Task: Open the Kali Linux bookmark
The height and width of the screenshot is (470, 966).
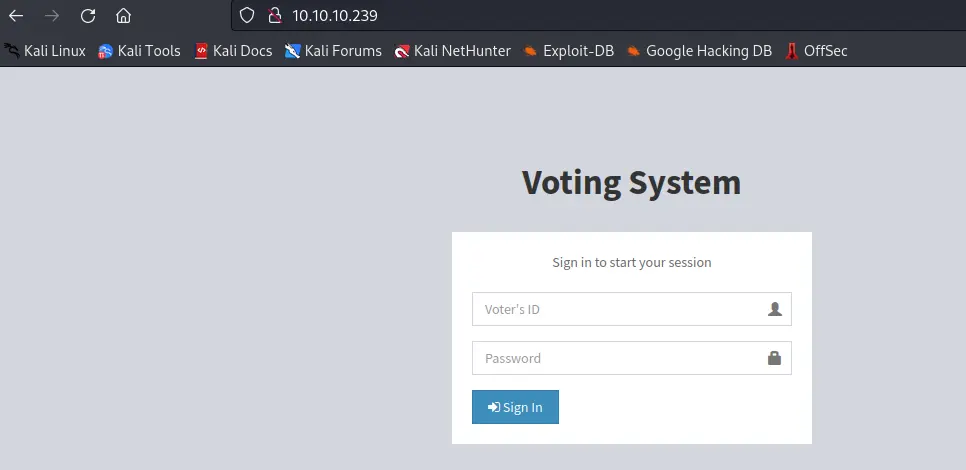Action: coord(46,51)
